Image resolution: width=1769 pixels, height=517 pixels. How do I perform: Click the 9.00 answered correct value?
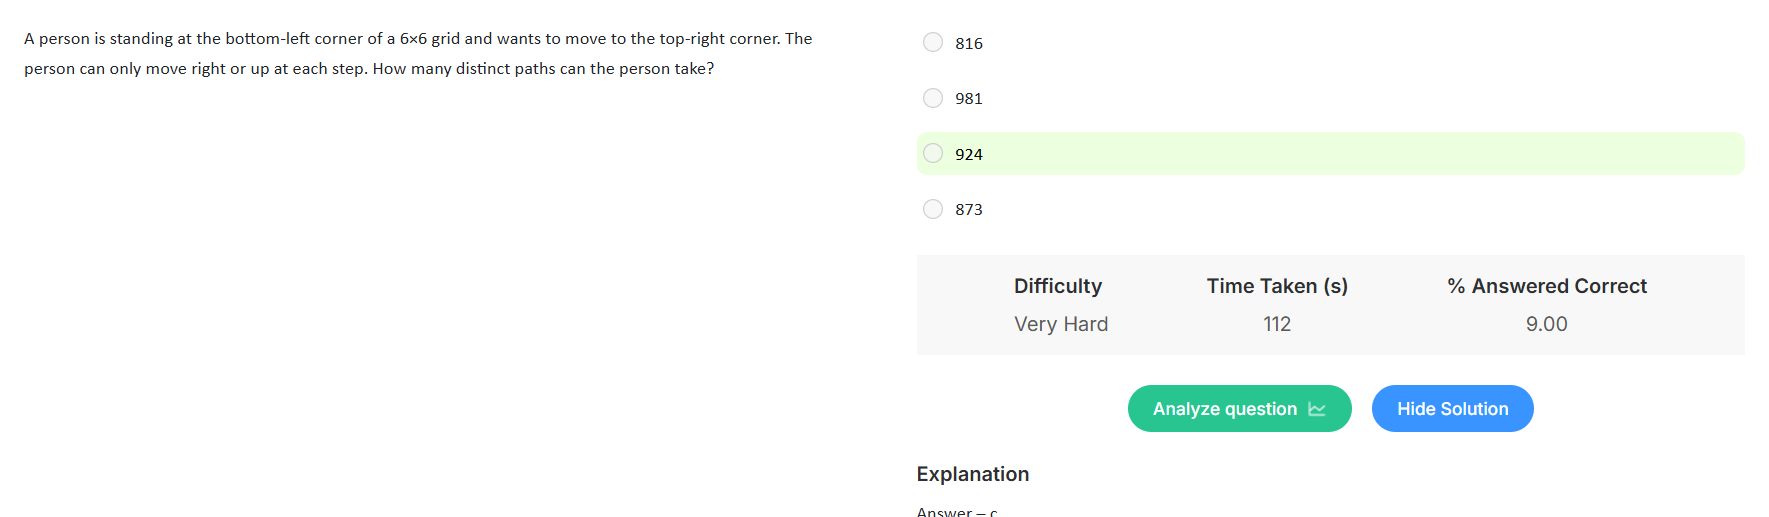[1547, 324]
